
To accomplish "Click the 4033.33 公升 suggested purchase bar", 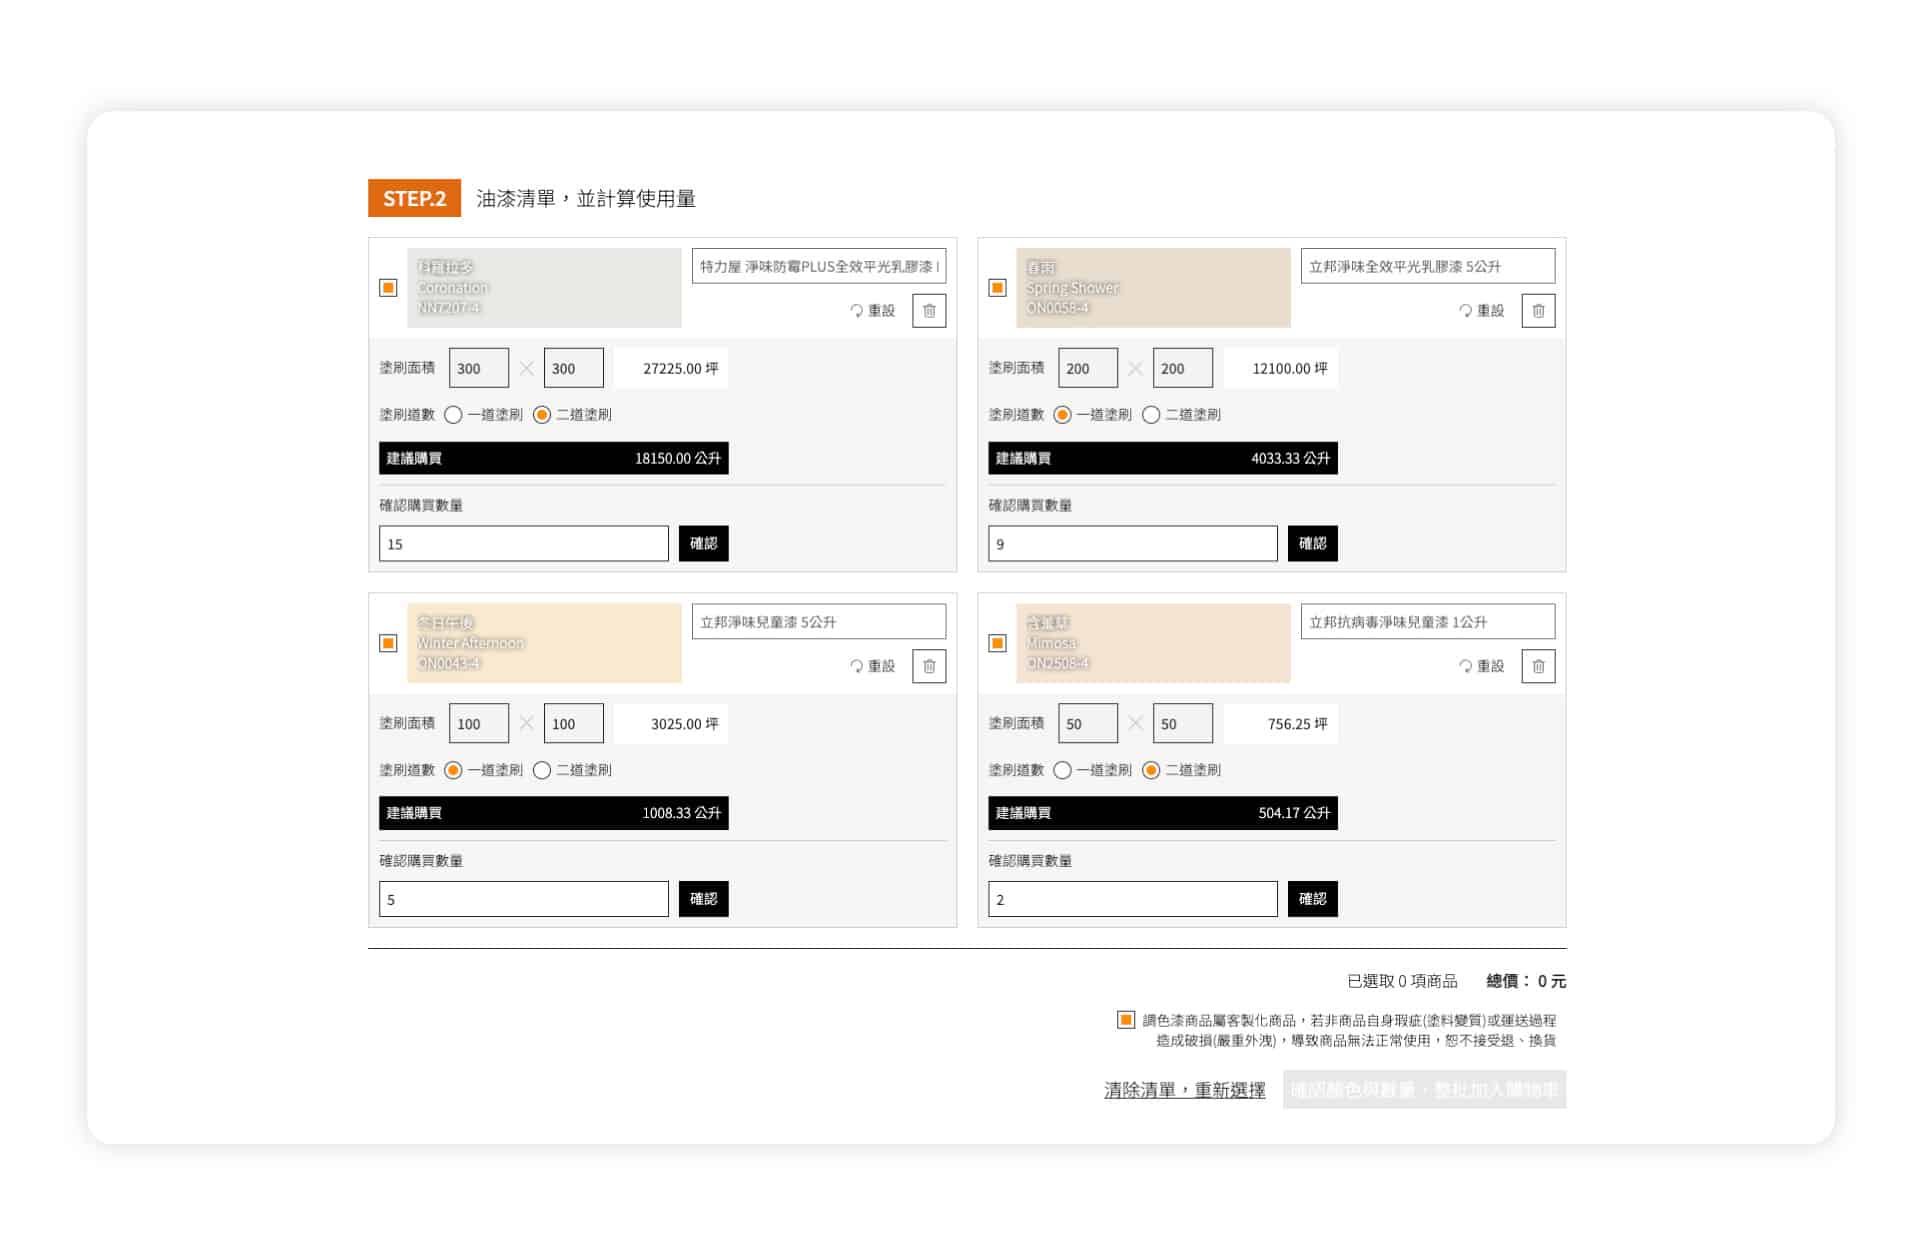I will click(1162, 458).
